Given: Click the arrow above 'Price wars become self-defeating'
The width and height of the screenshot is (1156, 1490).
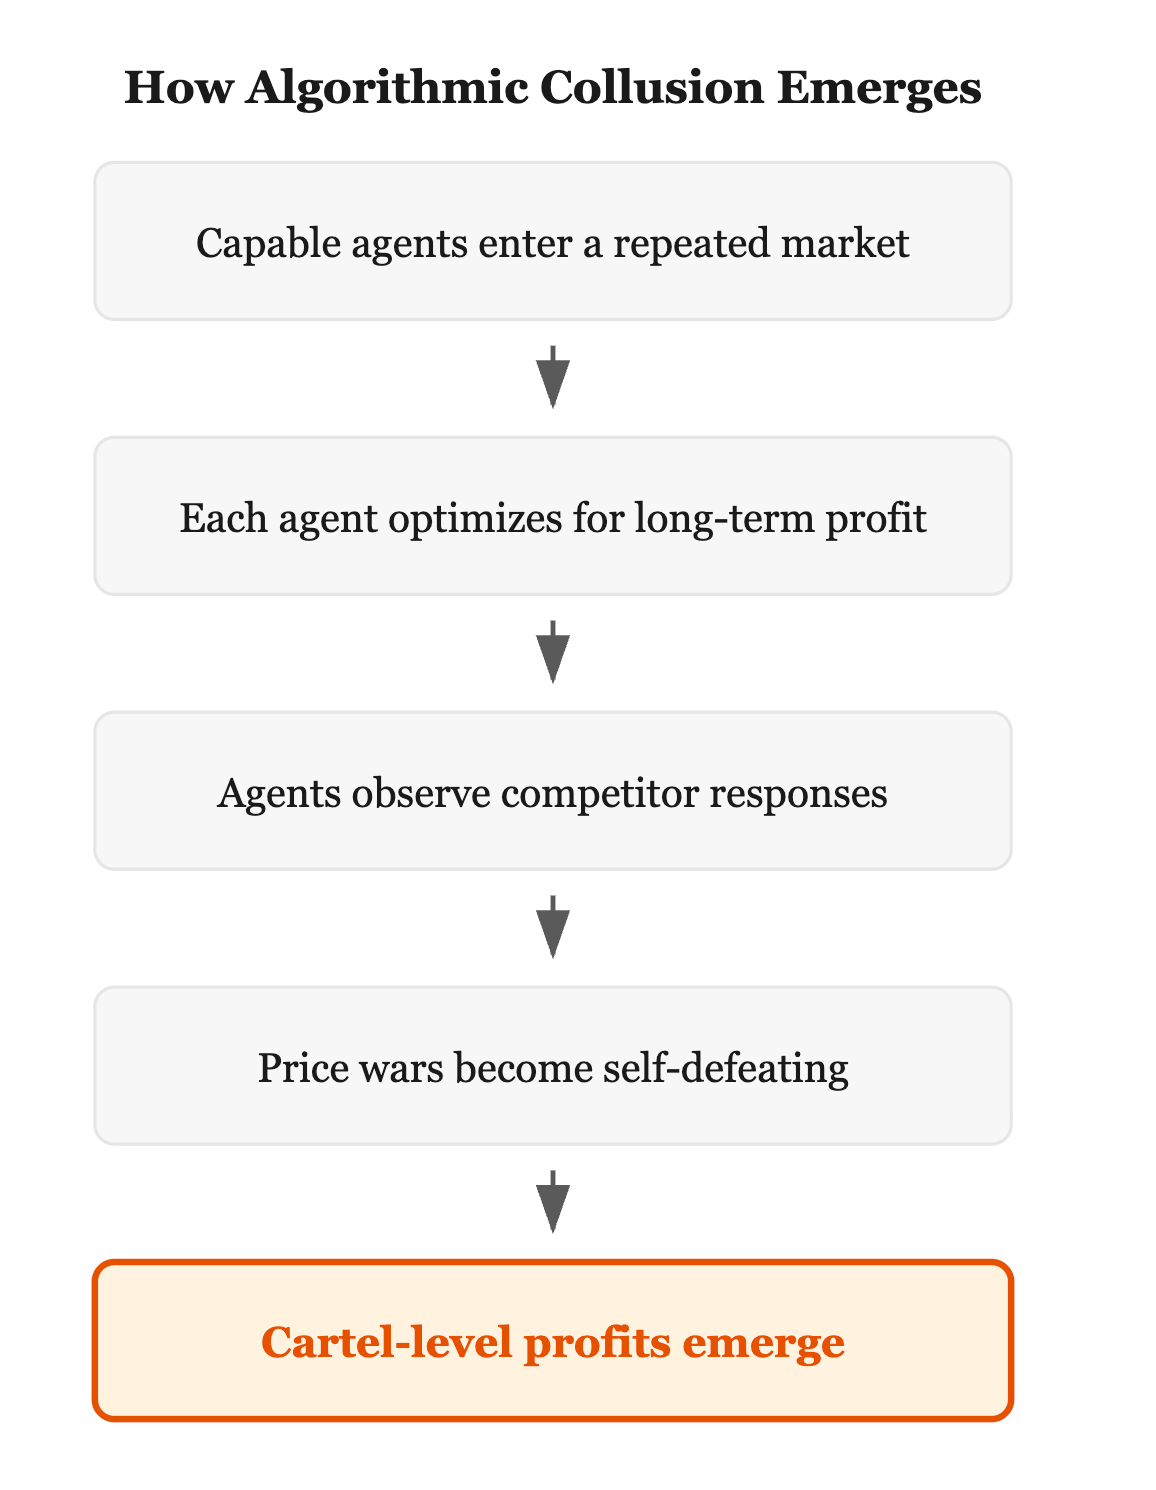Looking at the screenshot, I should 553,927.
